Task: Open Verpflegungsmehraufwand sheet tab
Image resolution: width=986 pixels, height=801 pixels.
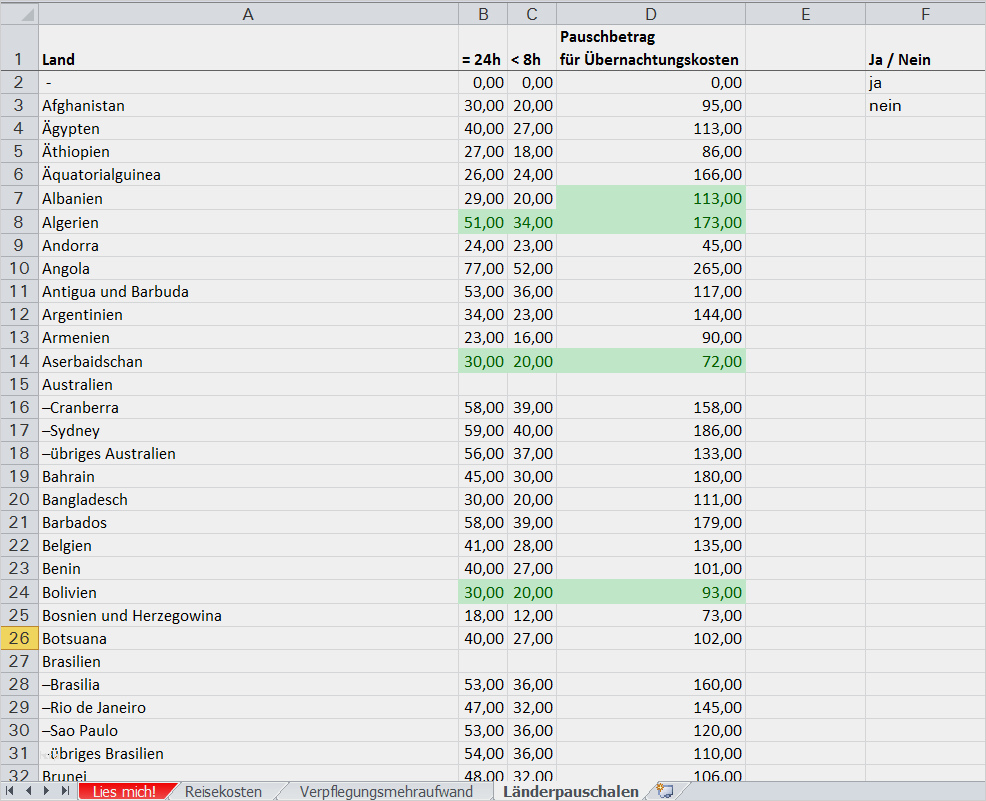Action: tap(386, 792)
